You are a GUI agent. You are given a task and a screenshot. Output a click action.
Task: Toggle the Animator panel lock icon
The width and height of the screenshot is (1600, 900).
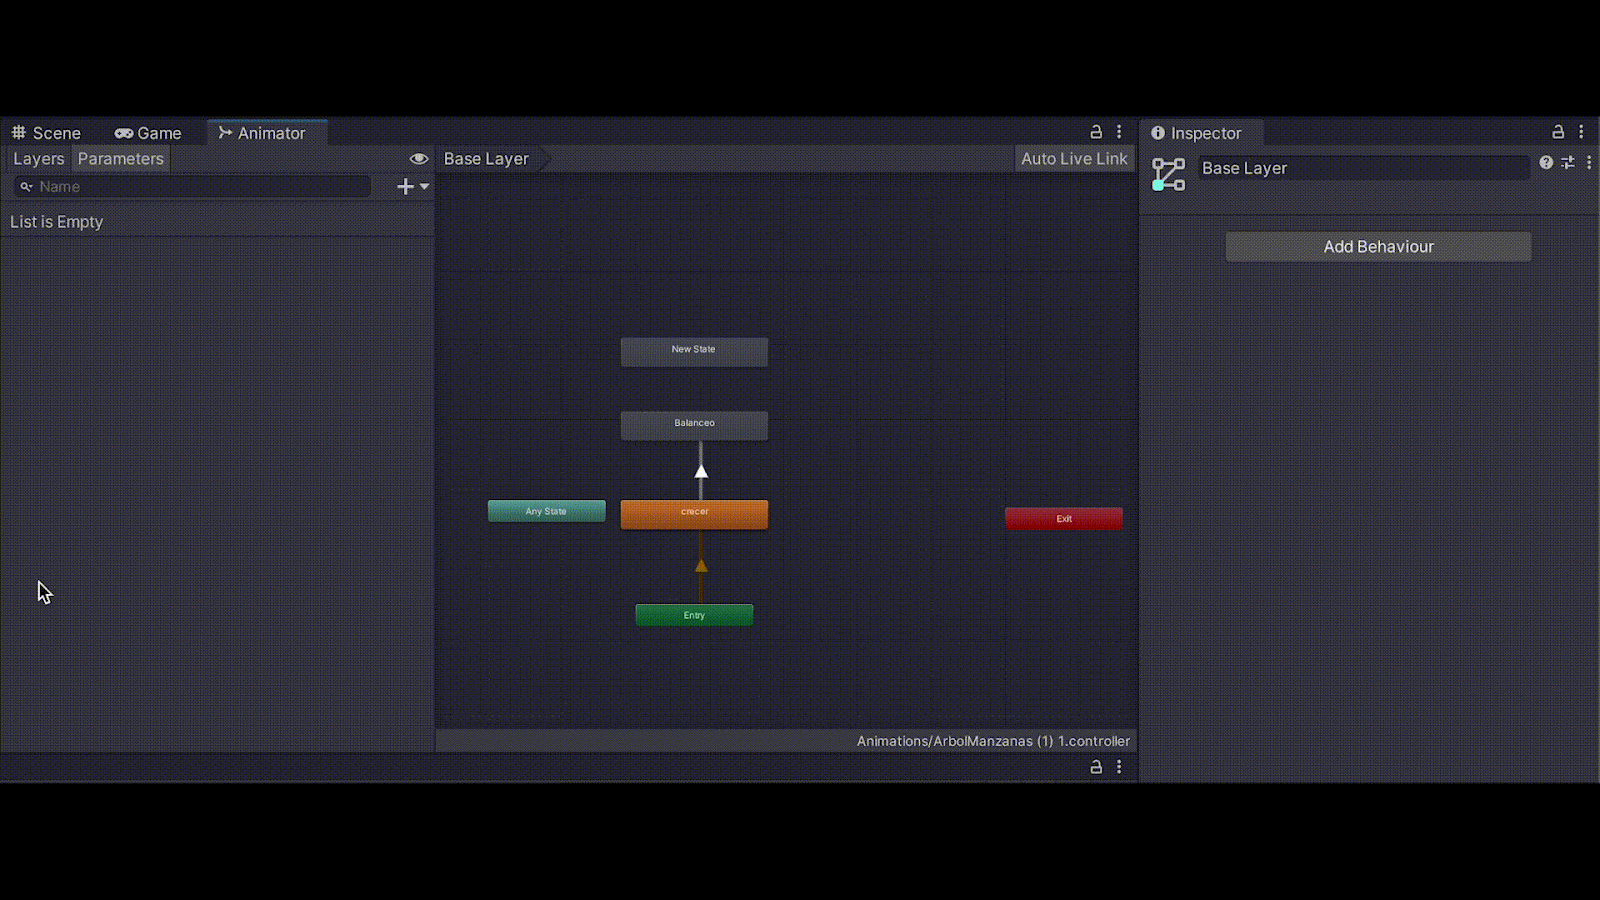1096,132
